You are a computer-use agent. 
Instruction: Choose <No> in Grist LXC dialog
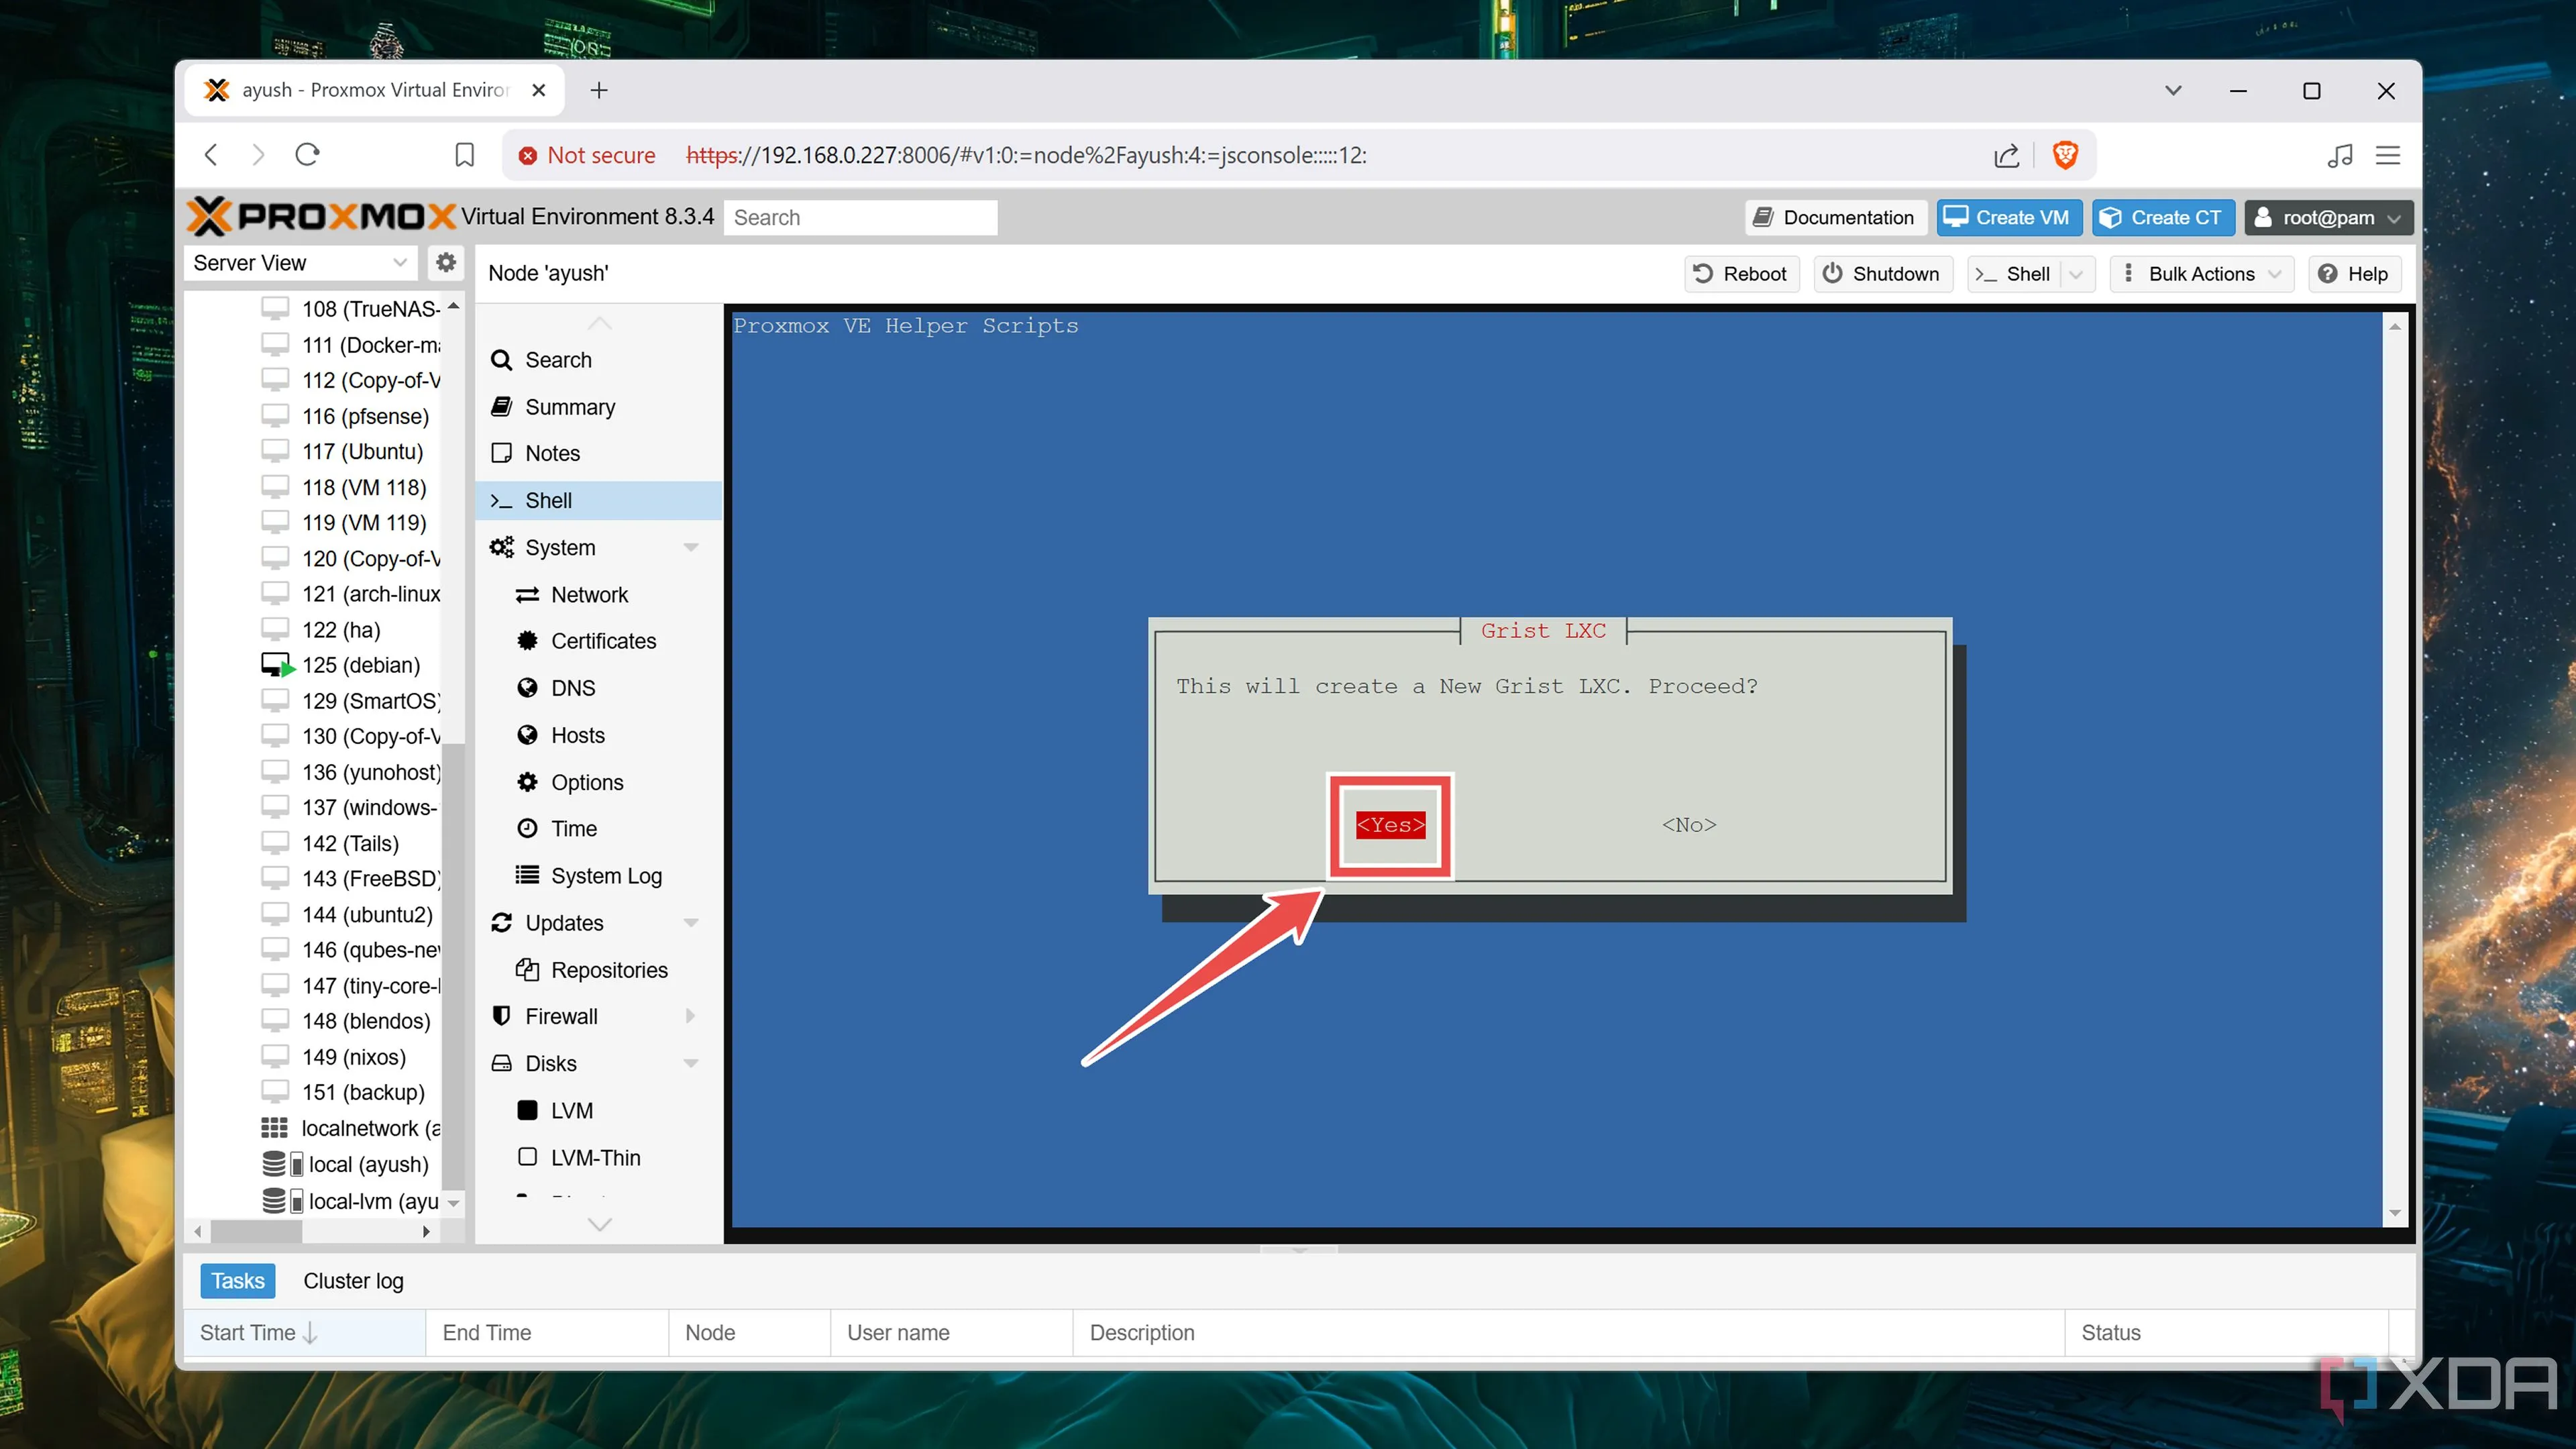tap(1689, 825)
